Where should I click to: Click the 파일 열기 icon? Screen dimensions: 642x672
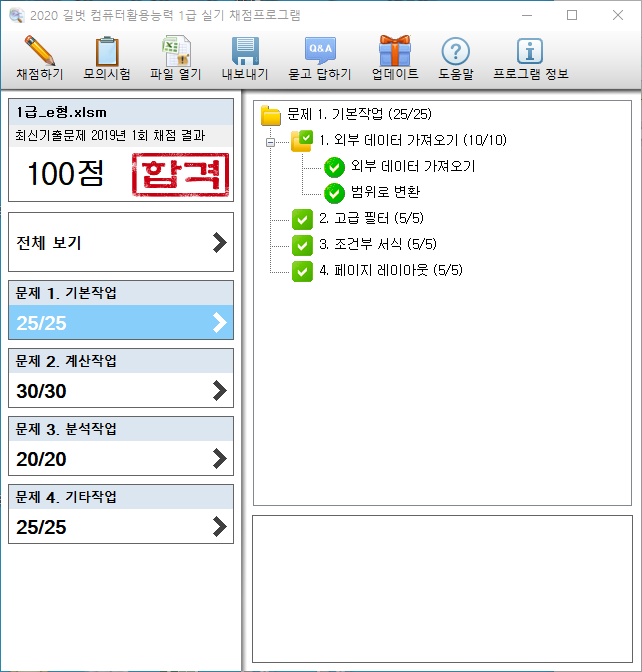tap(176, 51)
